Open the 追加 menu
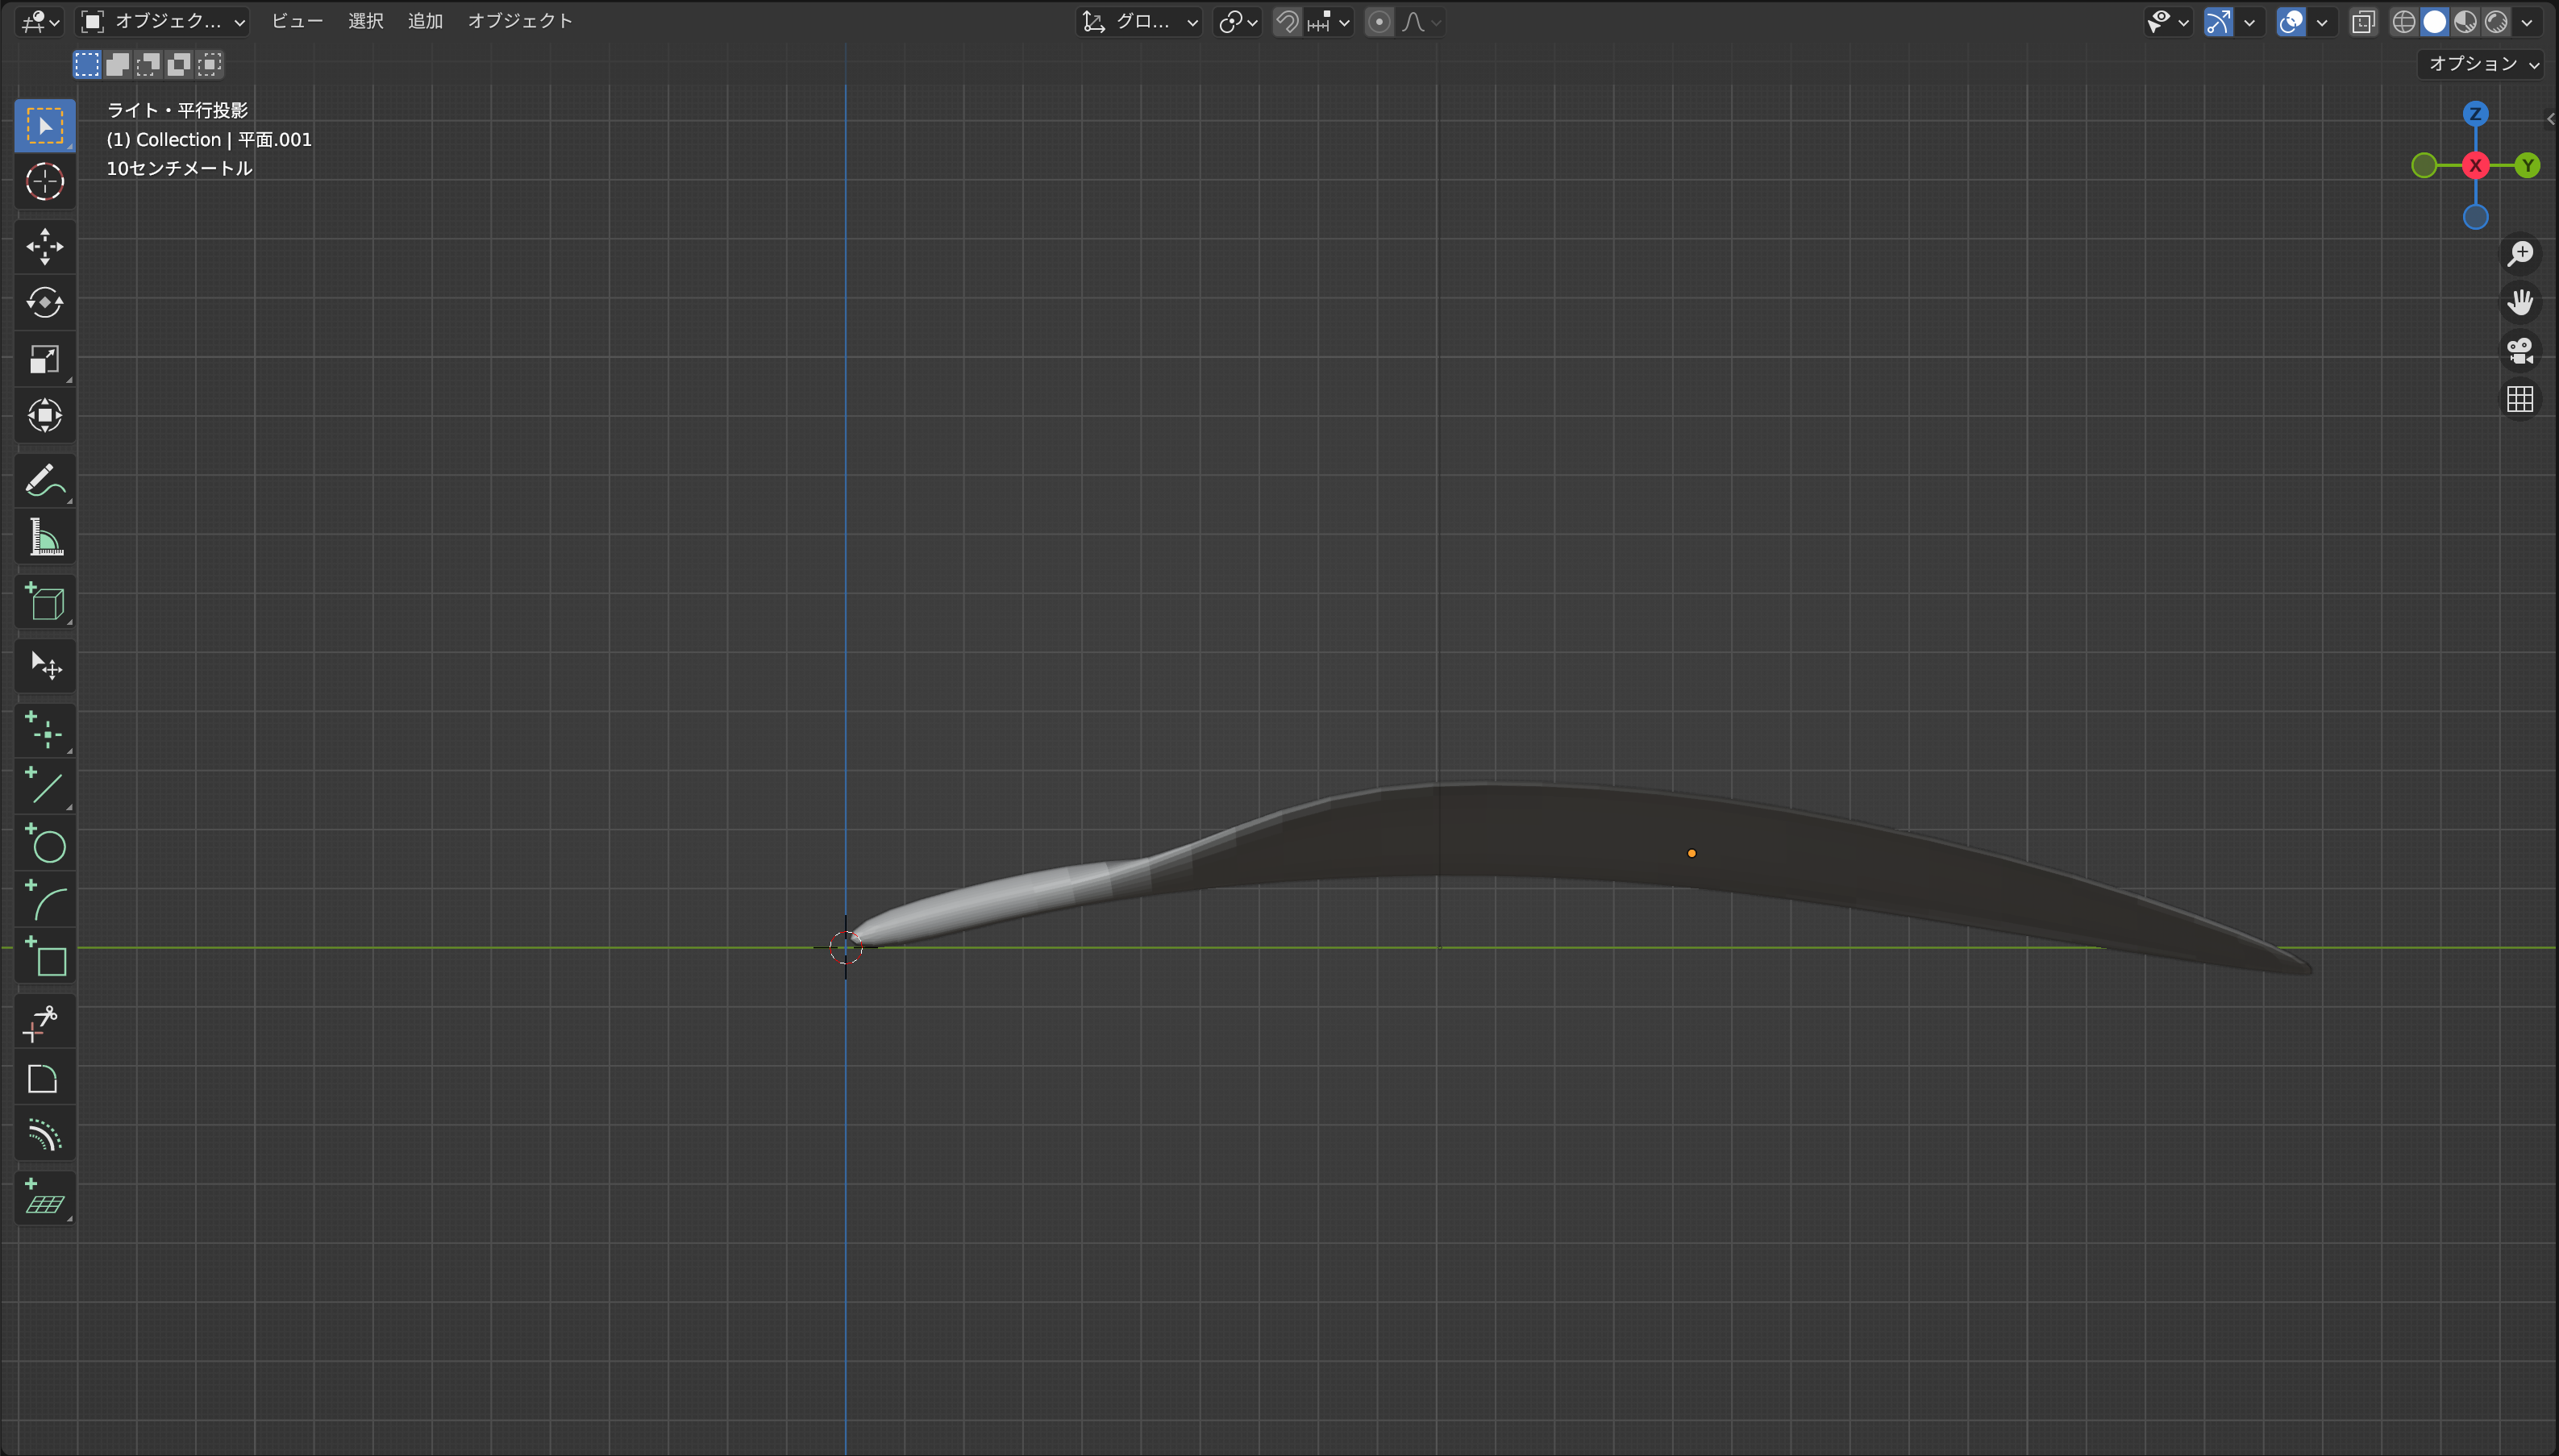Viewport: 2559px width, 1456px height. (425, 22)
